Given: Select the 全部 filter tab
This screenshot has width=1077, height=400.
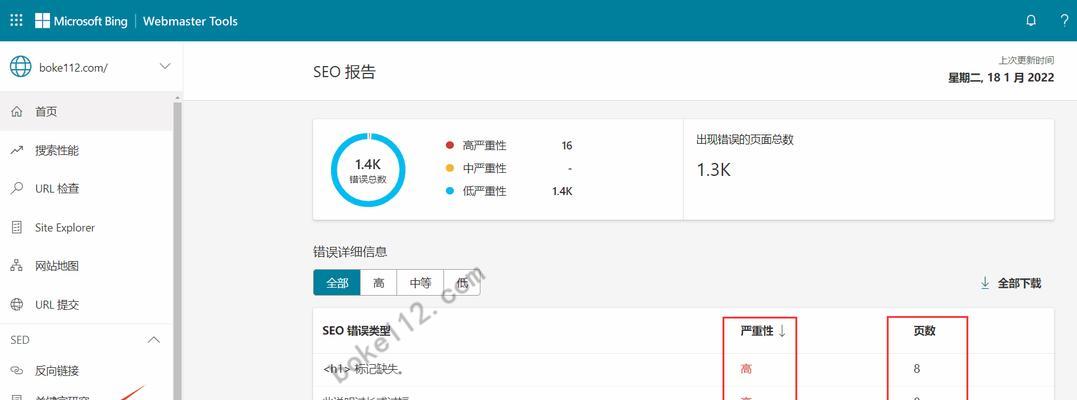Looking at the screenshot, I should (x=337, y=282).
